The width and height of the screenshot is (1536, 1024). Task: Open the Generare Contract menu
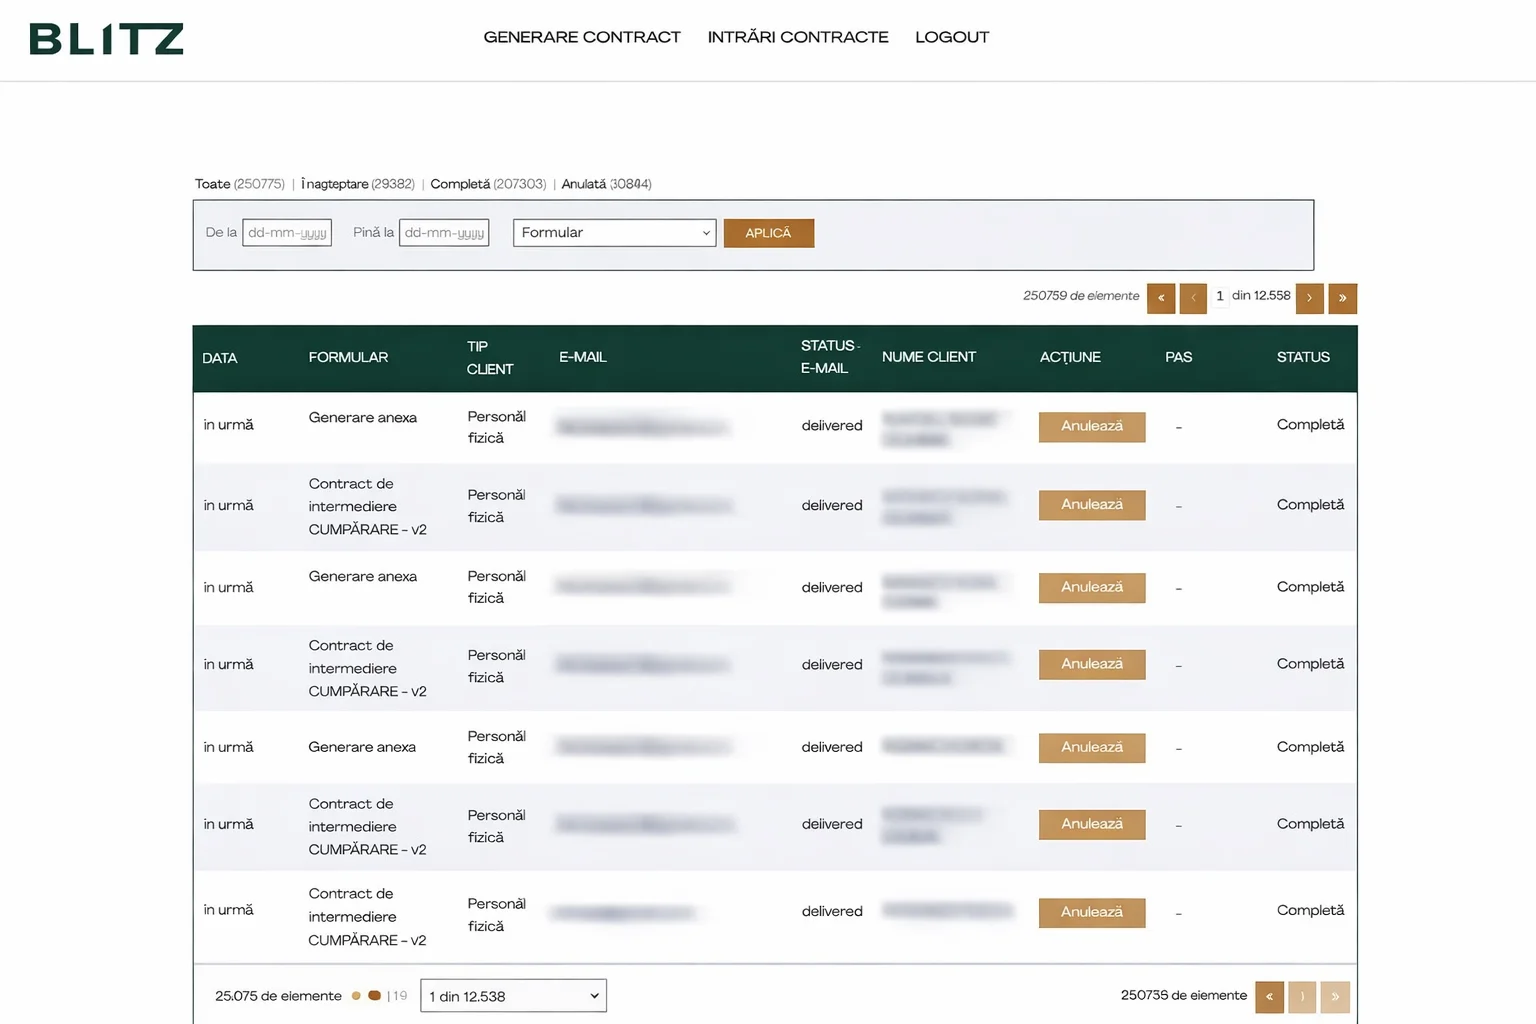click(x=581, y=37)
